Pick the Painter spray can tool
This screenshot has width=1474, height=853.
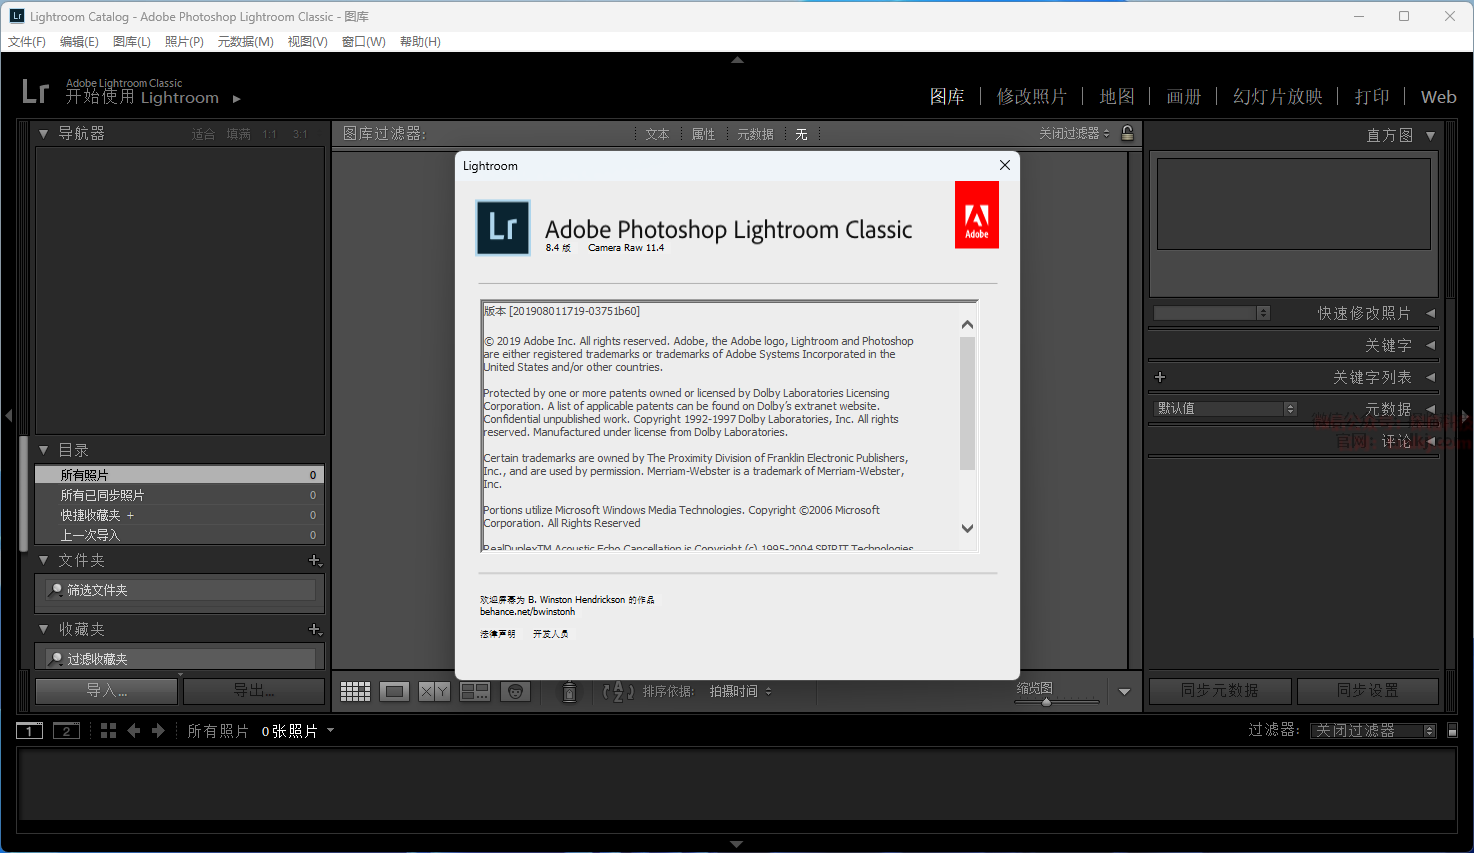[569, 691]
